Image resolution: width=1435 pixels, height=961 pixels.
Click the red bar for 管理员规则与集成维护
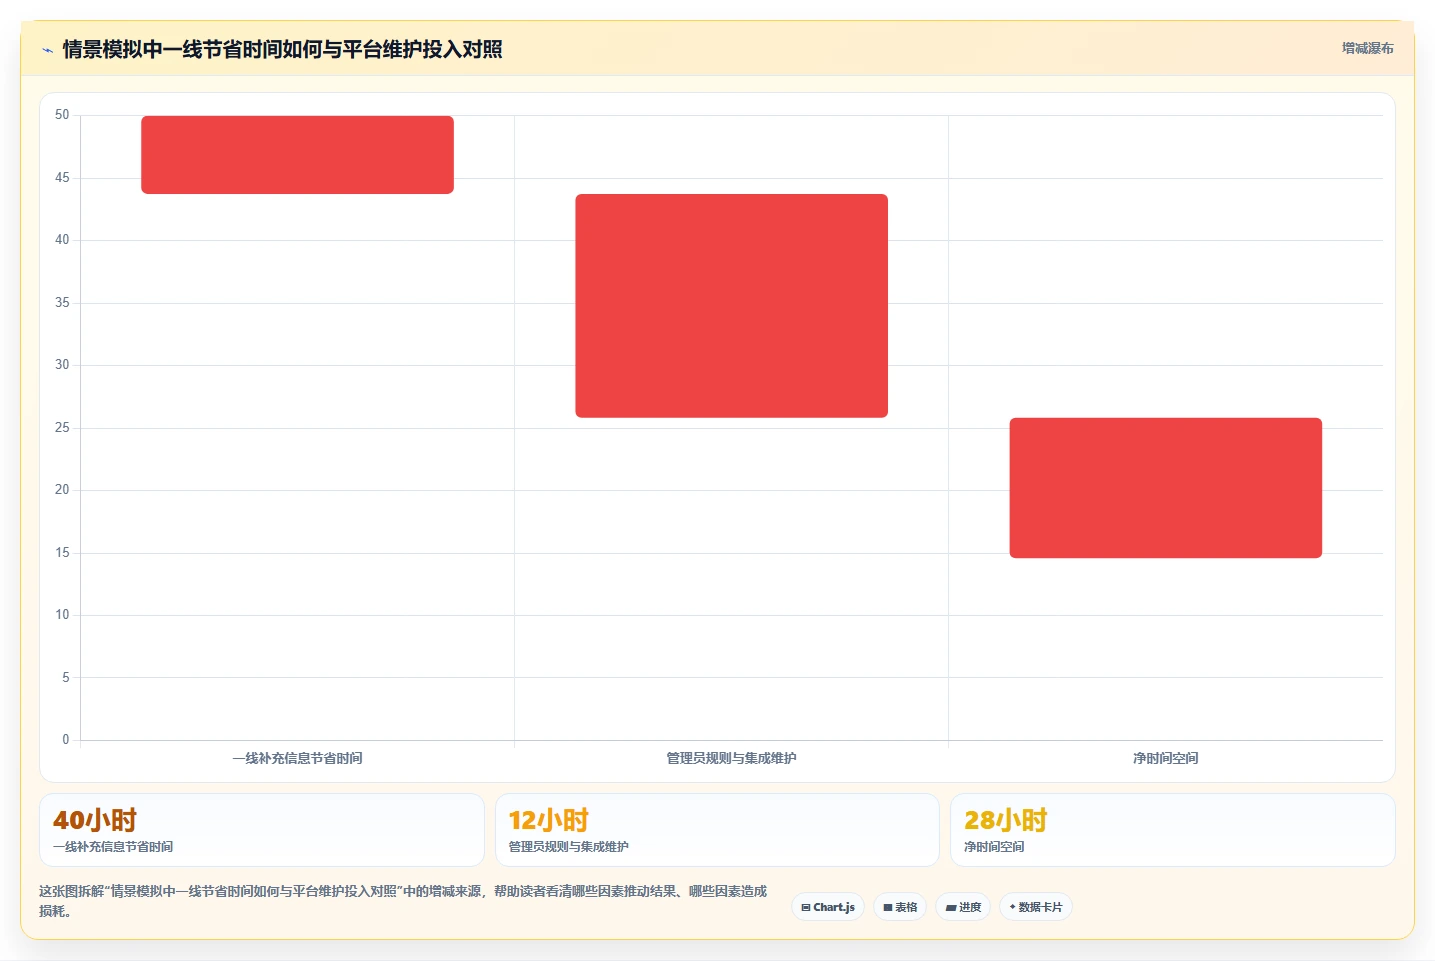tap(731, 306)
